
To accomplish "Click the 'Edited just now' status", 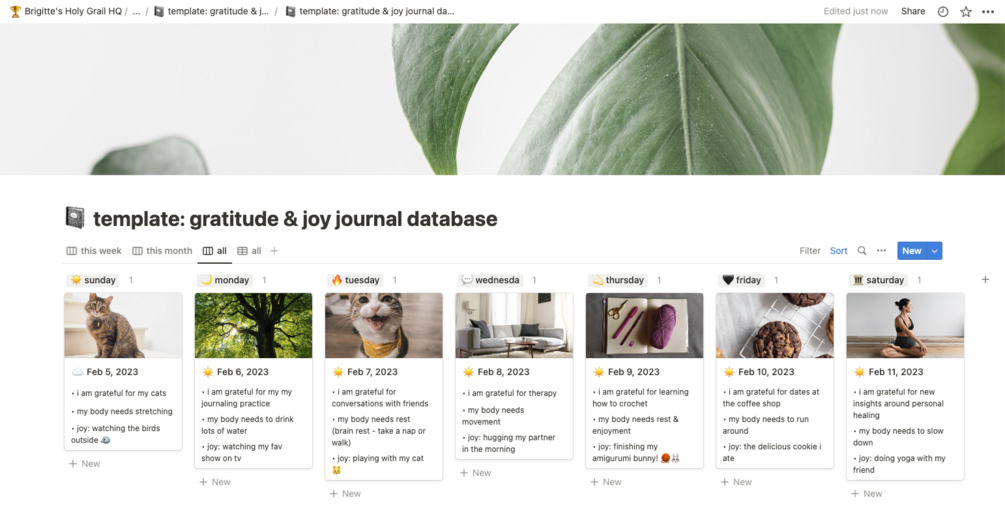I will (x=856, y=12).
